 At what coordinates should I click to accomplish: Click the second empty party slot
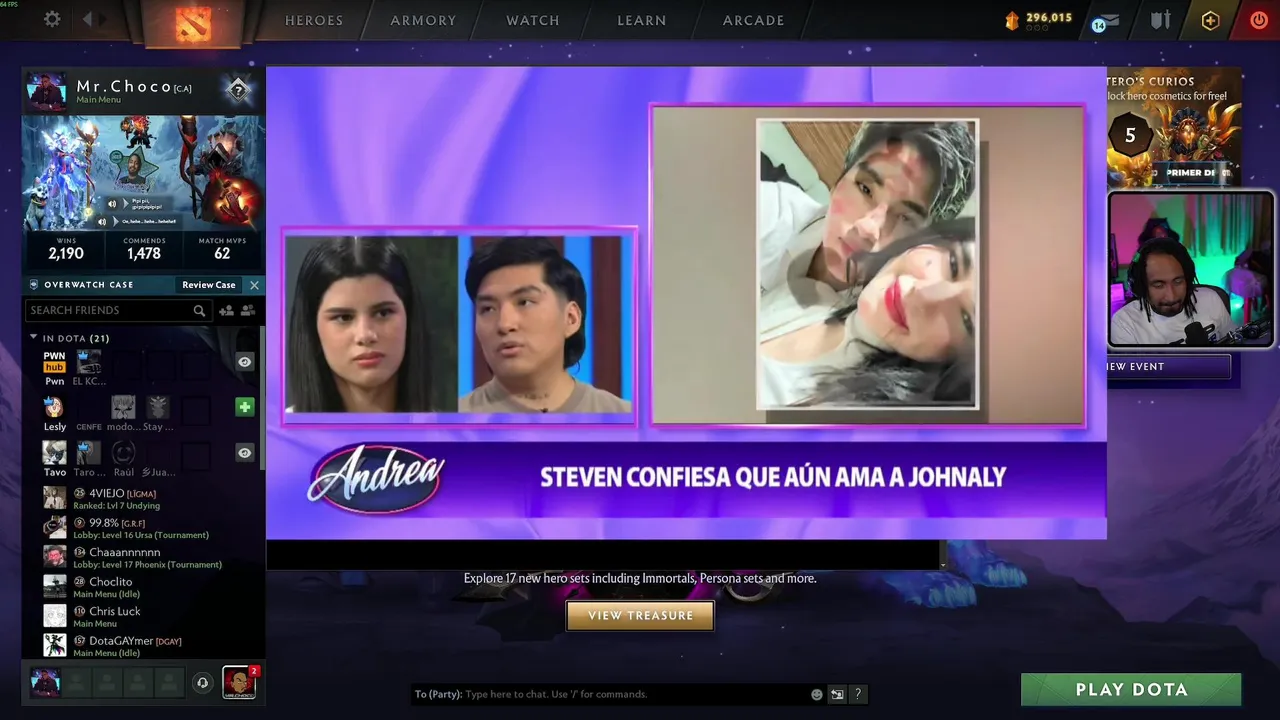coord(107,682)
